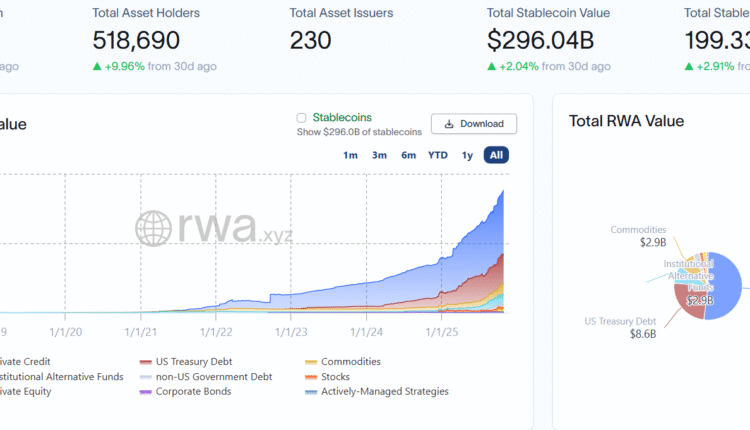This screenshot has width=750, height=430.
Task: Select the 1m time range
Action: coord(350,155)
